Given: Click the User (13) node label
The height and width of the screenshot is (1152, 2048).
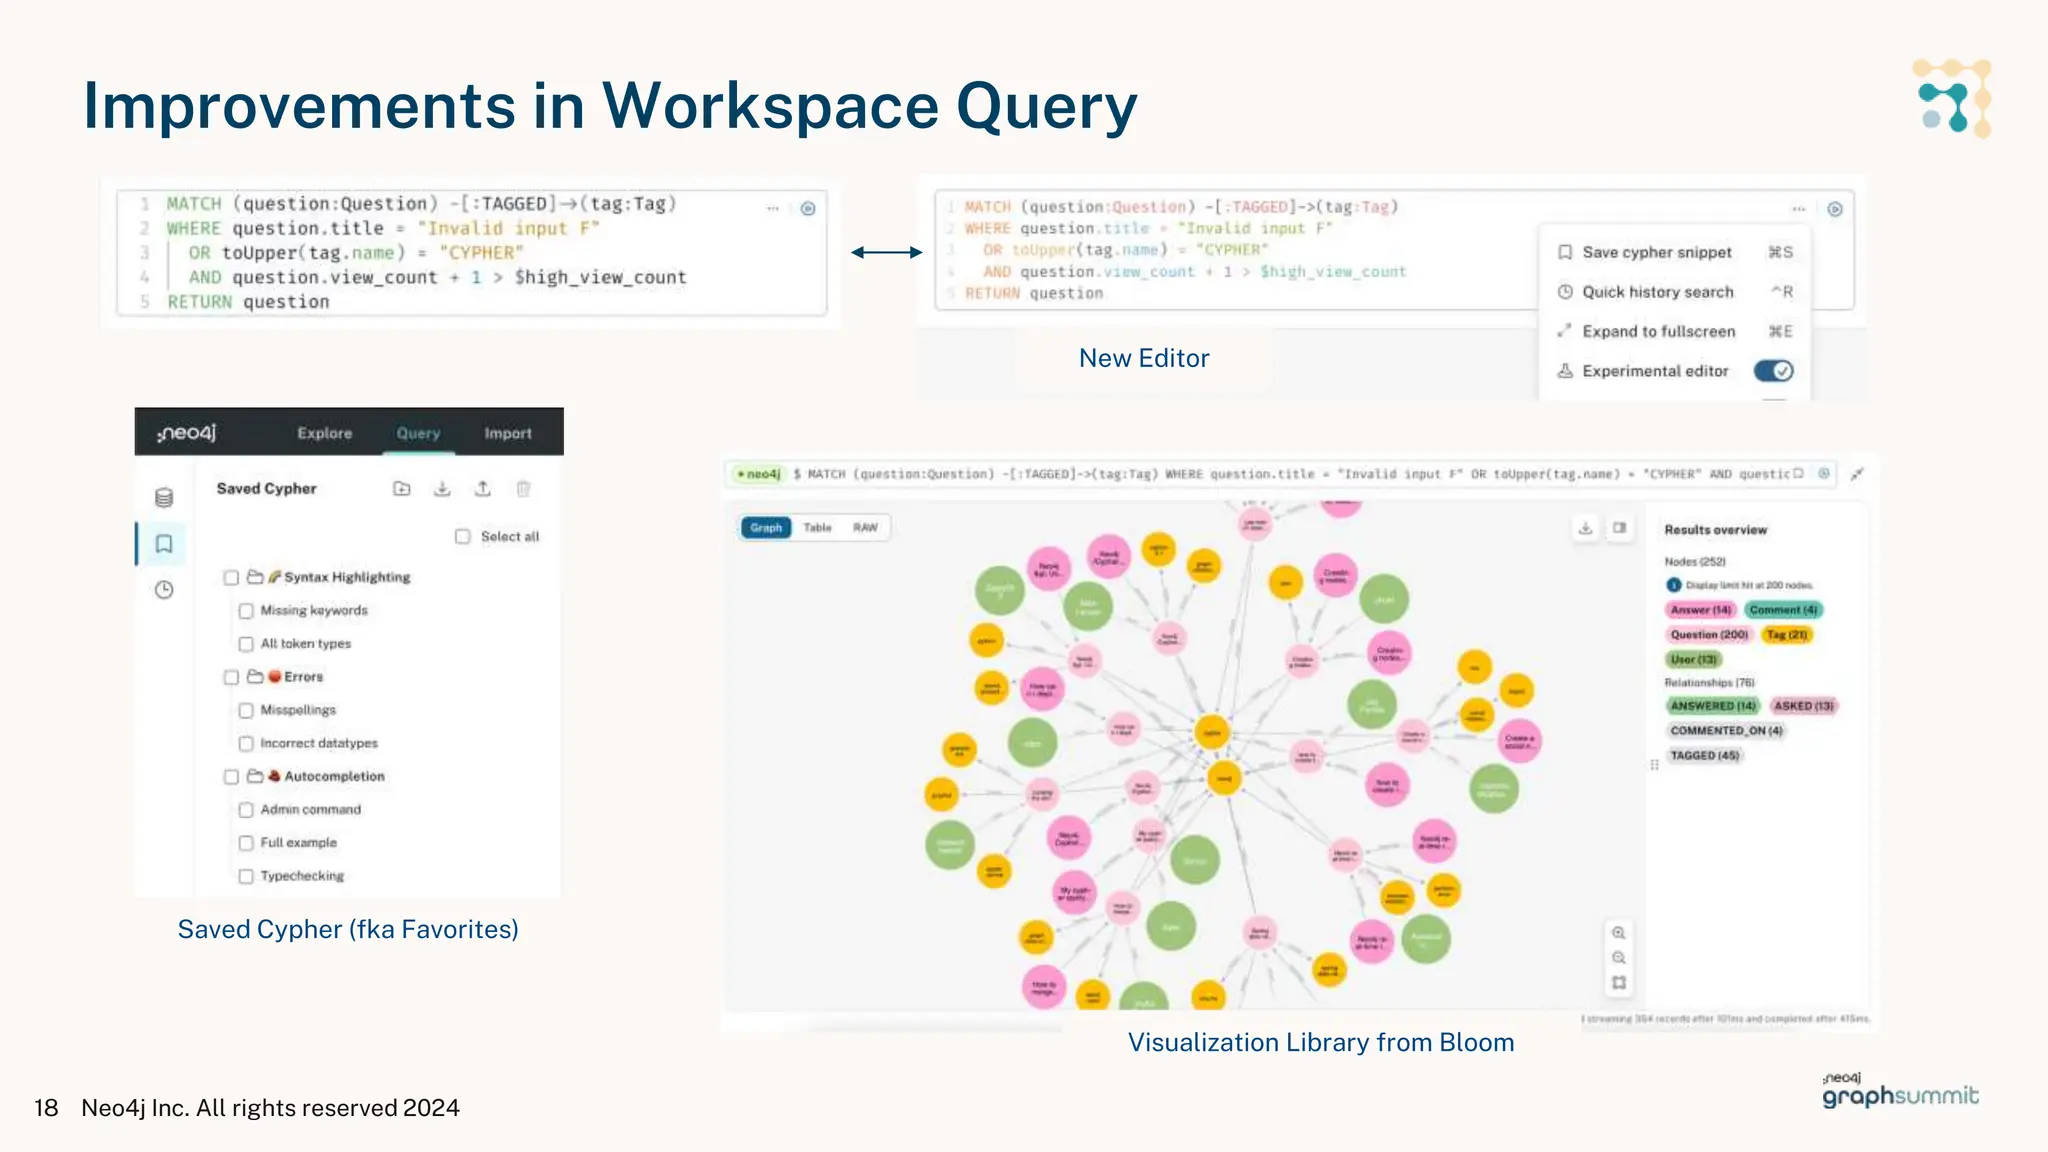Looking at the screenshot, I should click(1693, 659).
